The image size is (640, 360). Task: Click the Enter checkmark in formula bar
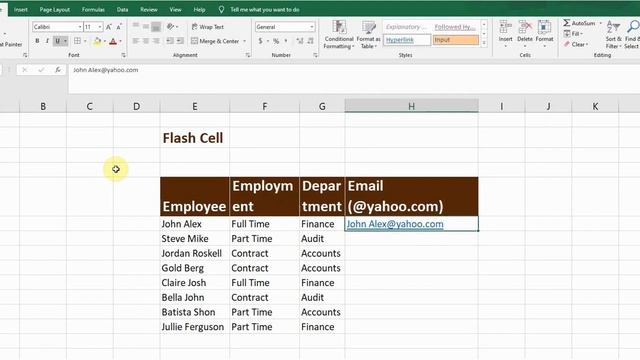coord(41,70)
